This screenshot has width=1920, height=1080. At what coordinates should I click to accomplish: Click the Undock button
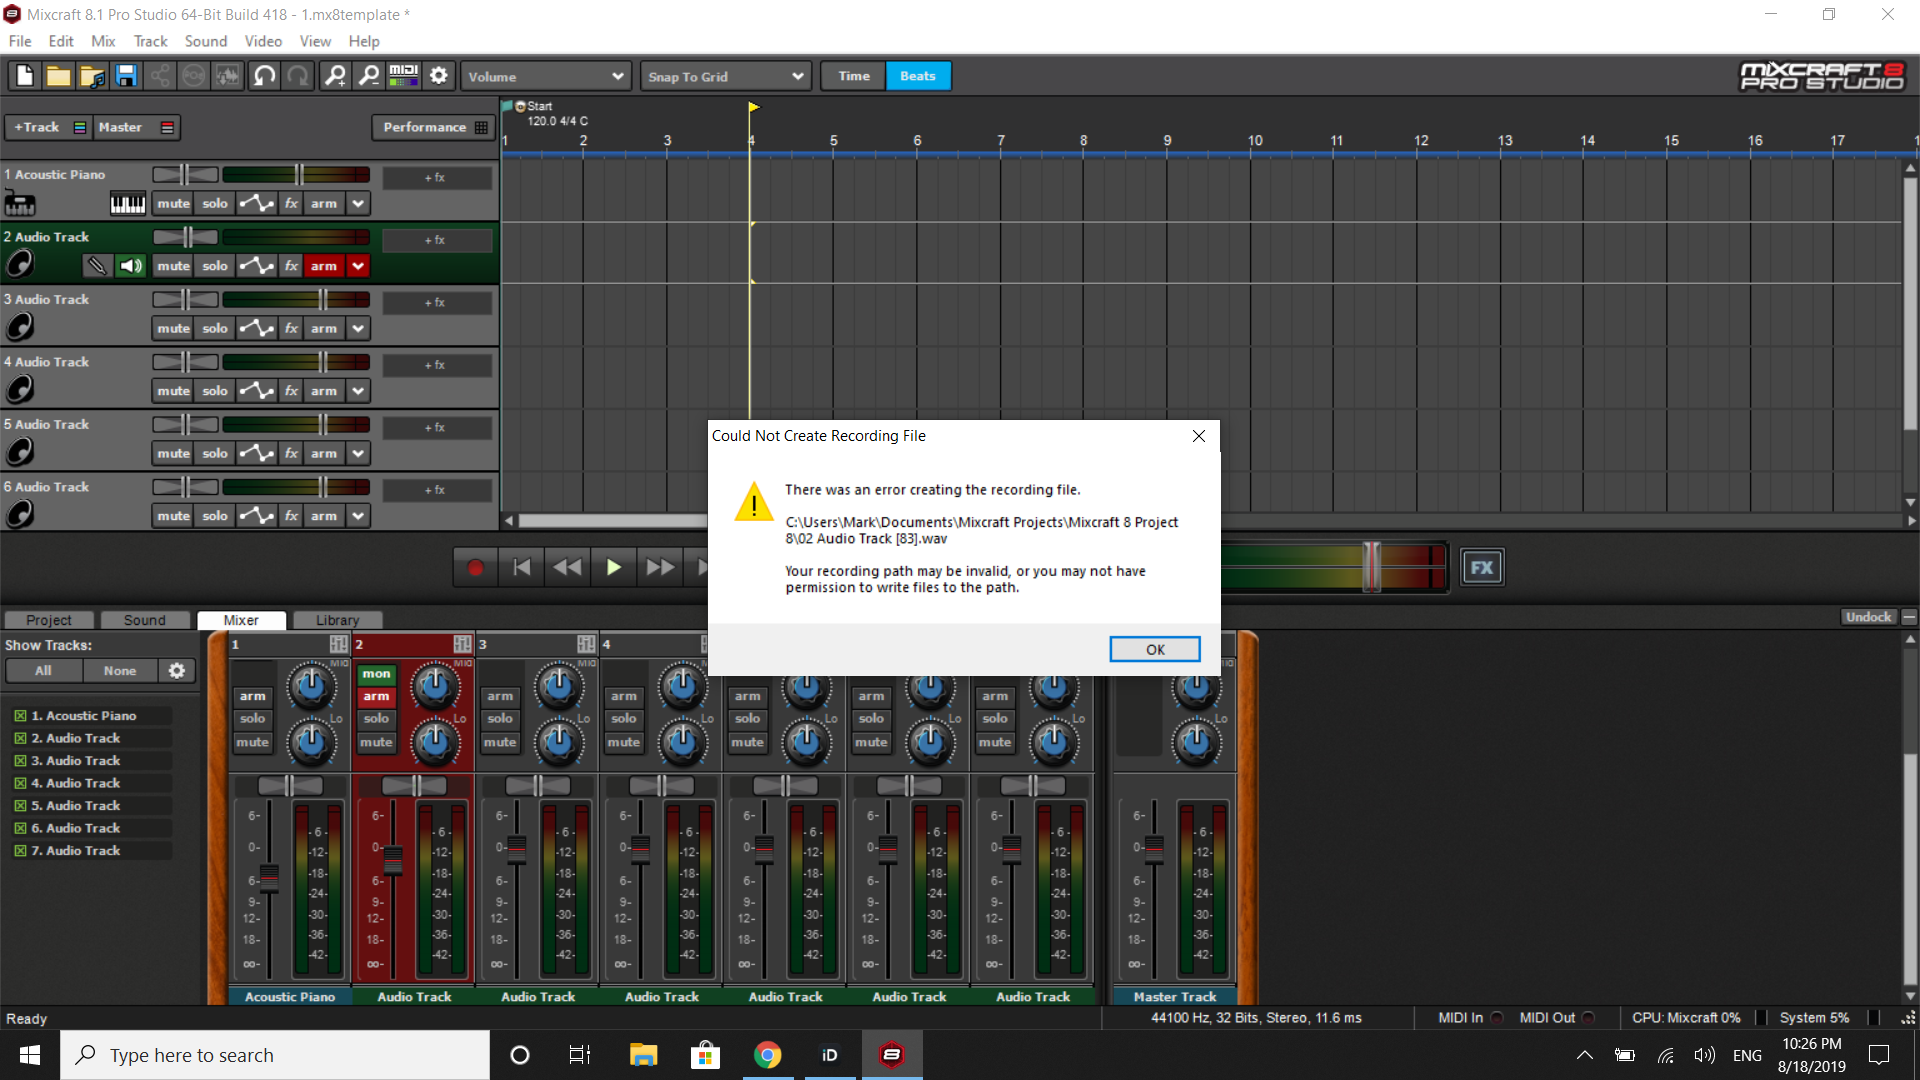(1868, 617)
